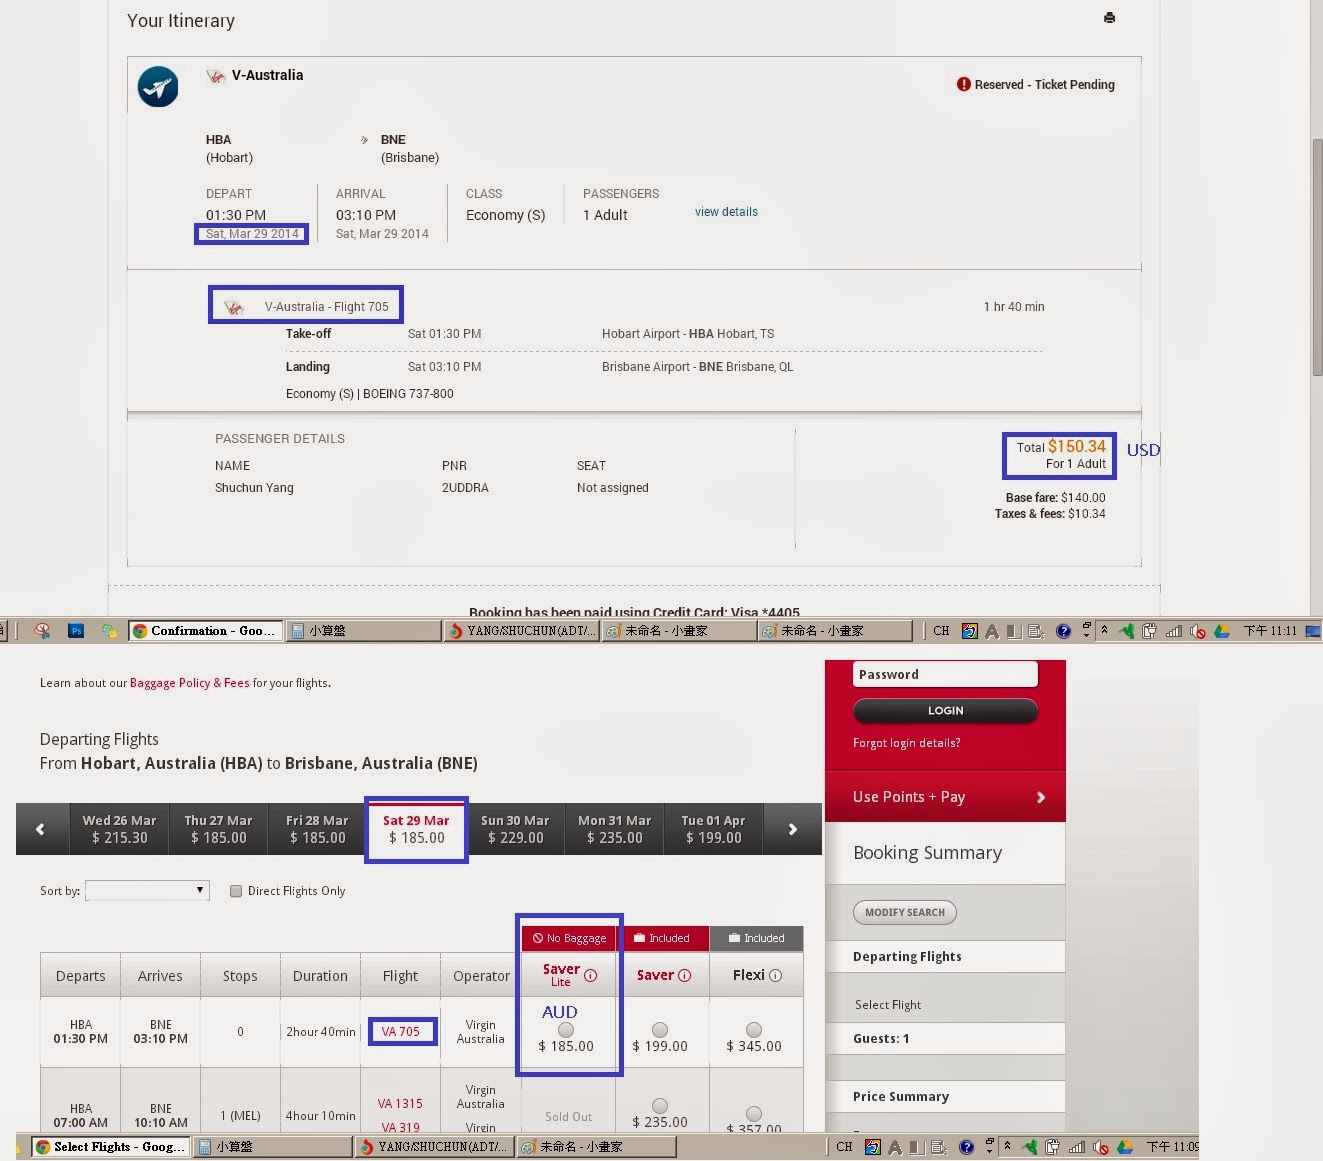
Task: Switch to the Confirmation - Goo... taskbar window
Action: click(205, 631)
